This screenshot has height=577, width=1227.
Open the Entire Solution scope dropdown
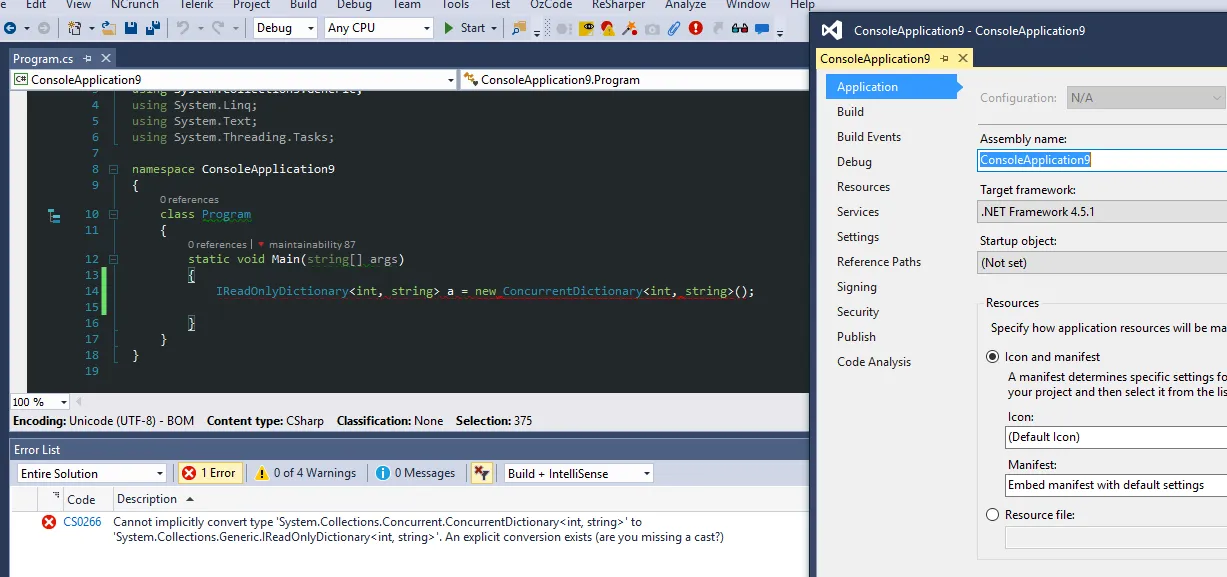(92, 473)
